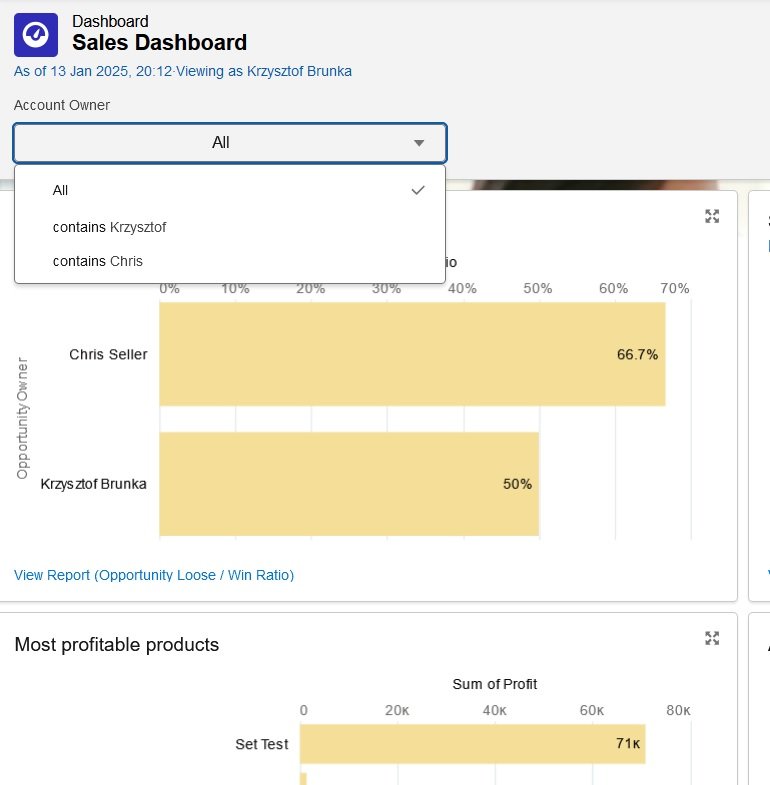Viewport: 770px width, 785px height.
Task: Expand the Most profitable products chart
Action: click(x=712, y=638)
